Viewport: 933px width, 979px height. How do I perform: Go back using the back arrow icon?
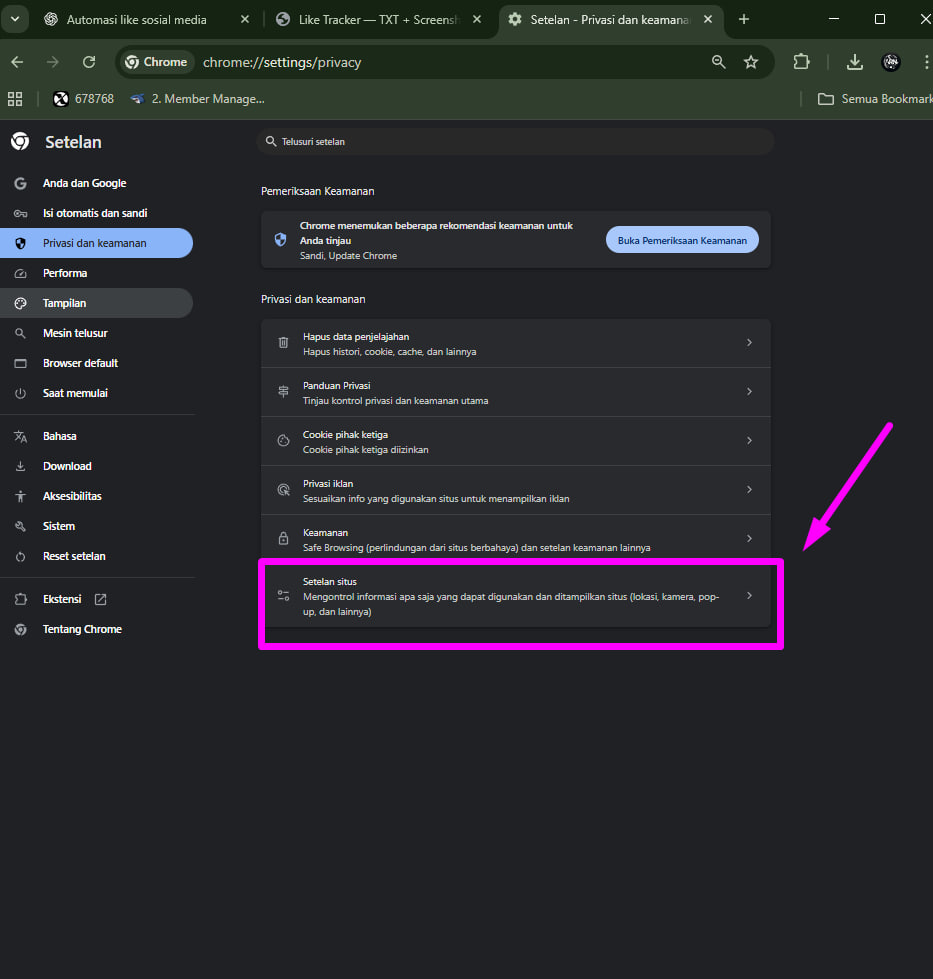[x=17, y=62]
